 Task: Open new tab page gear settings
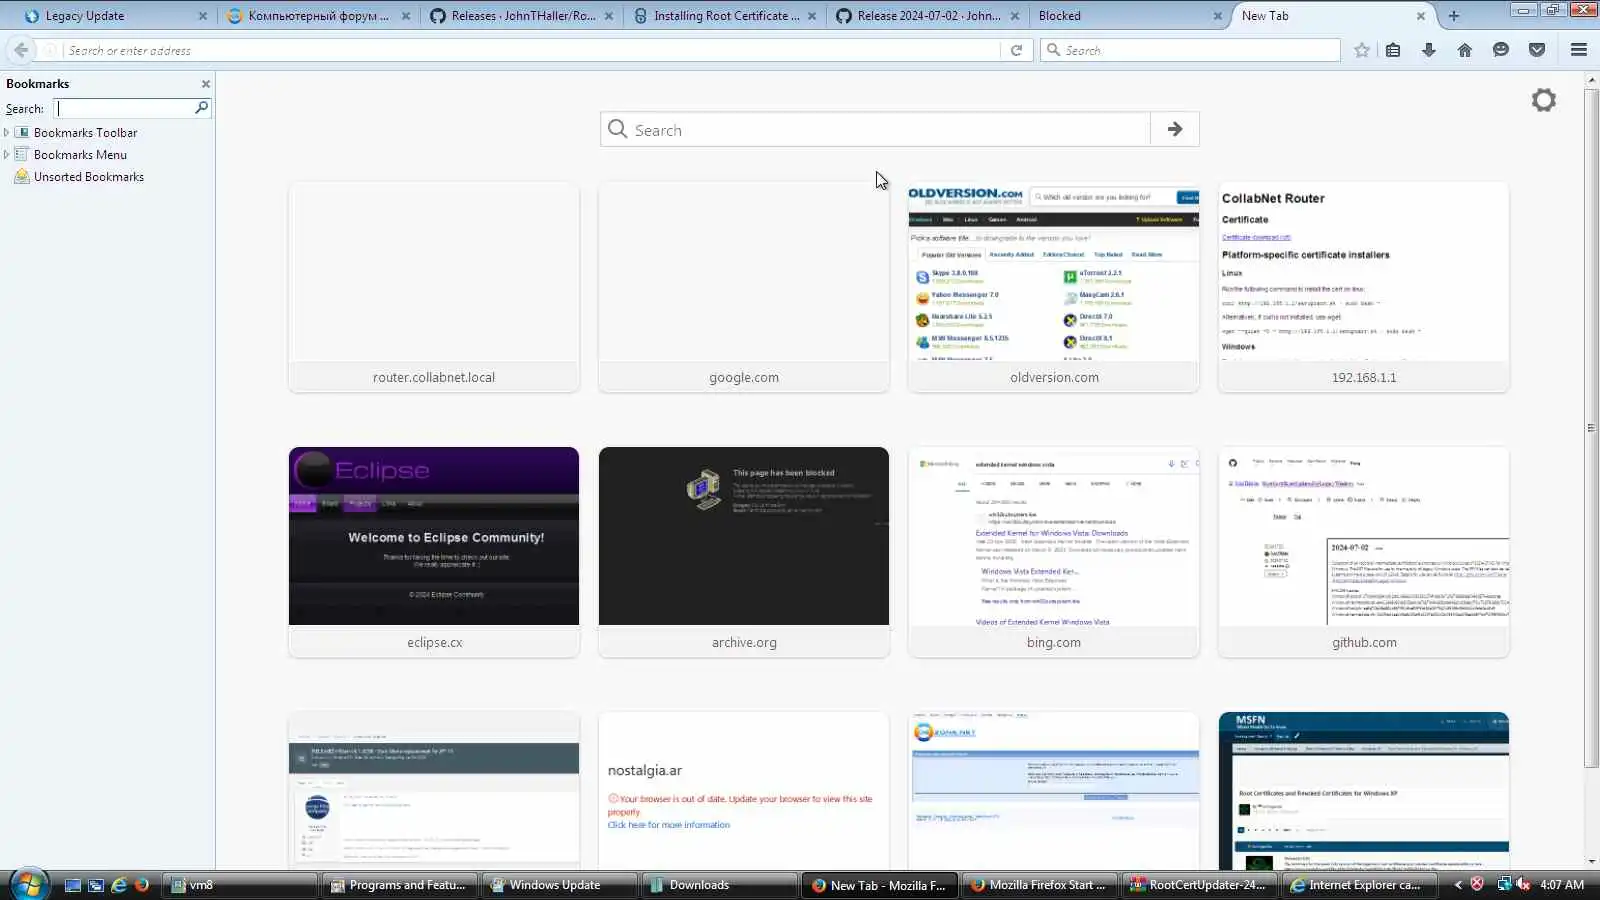coord(1544,100)
